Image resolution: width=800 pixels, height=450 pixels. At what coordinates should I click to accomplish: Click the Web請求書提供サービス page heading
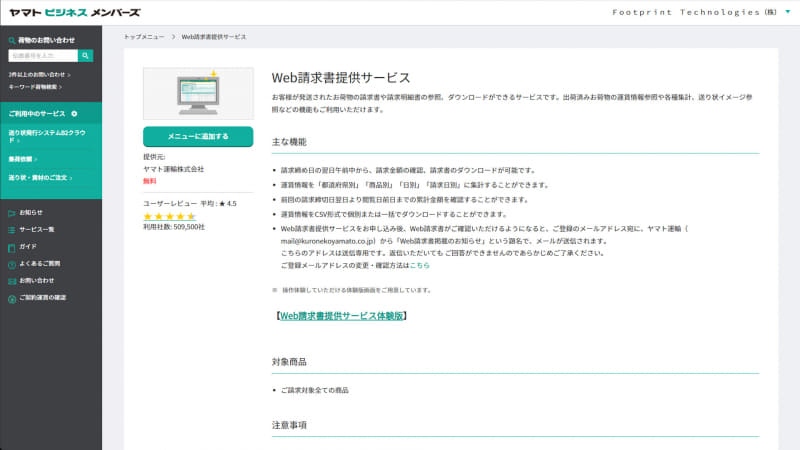pos(341,78)
